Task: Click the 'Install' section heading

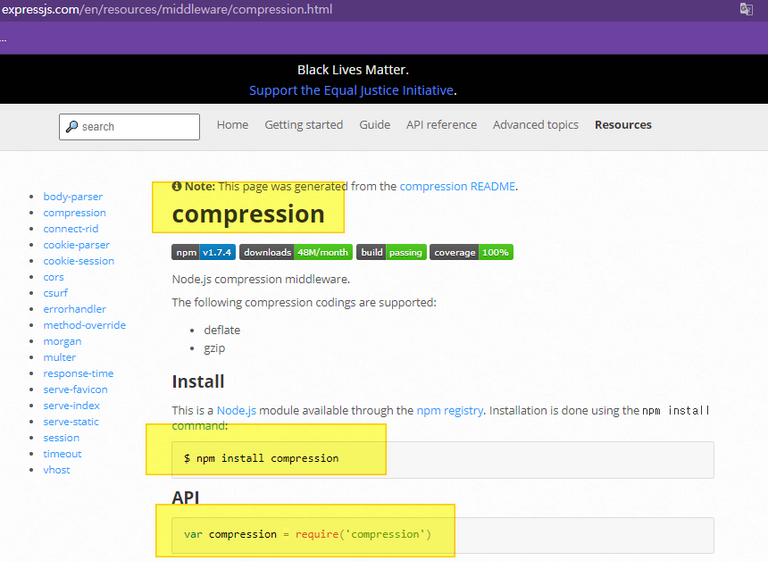Action: pyautogui.click(x=198, y=382)
